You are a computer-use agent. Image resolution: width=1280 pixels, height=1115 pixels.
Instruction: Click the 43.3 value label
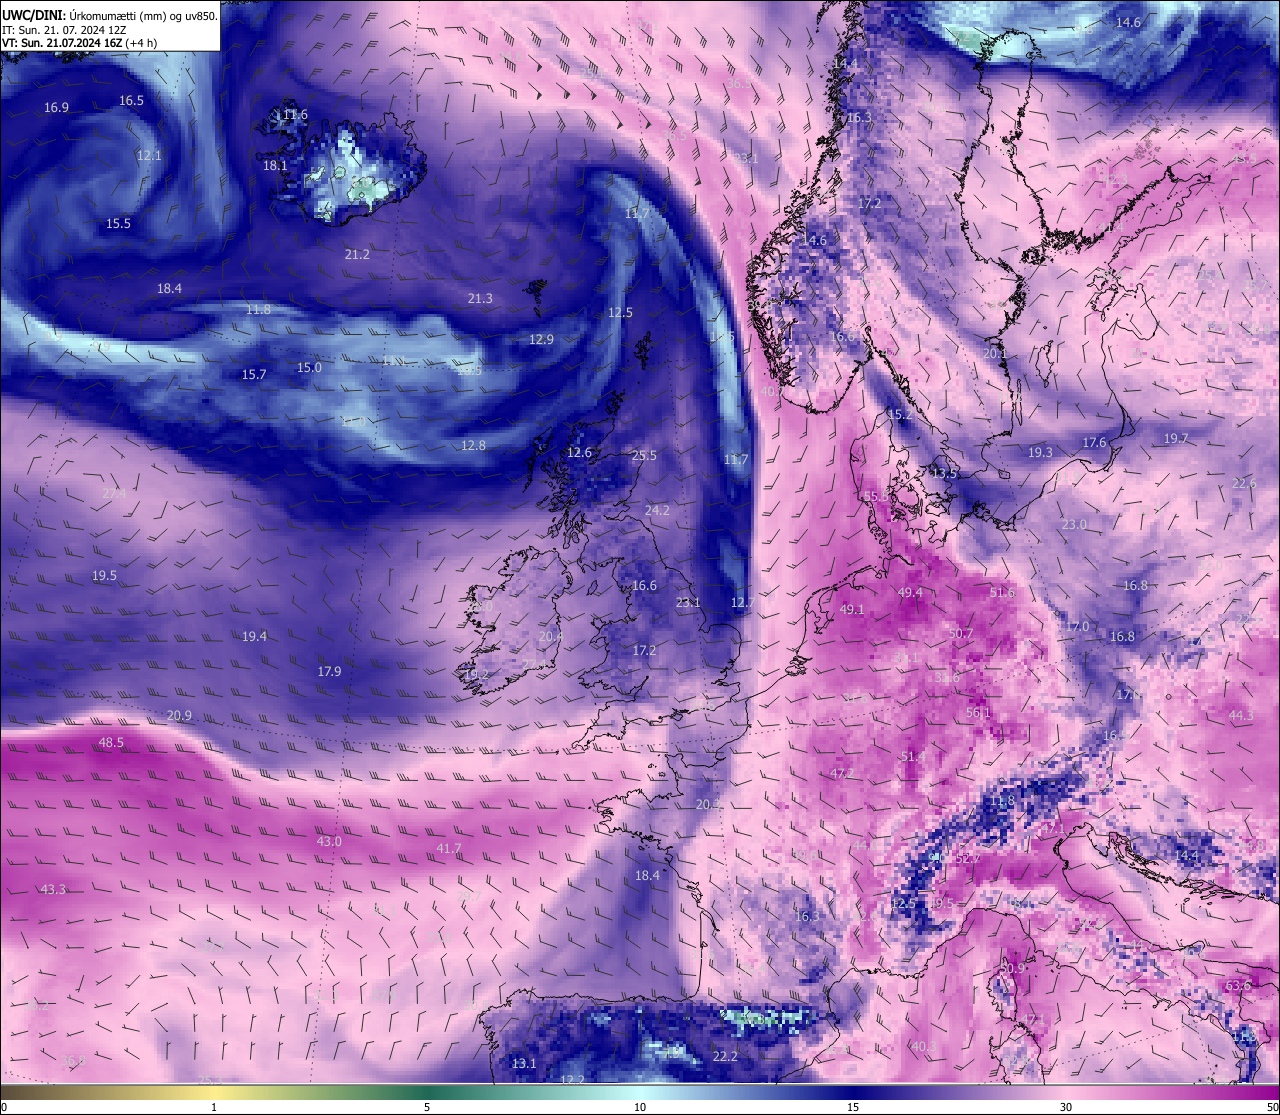[53, 890]
